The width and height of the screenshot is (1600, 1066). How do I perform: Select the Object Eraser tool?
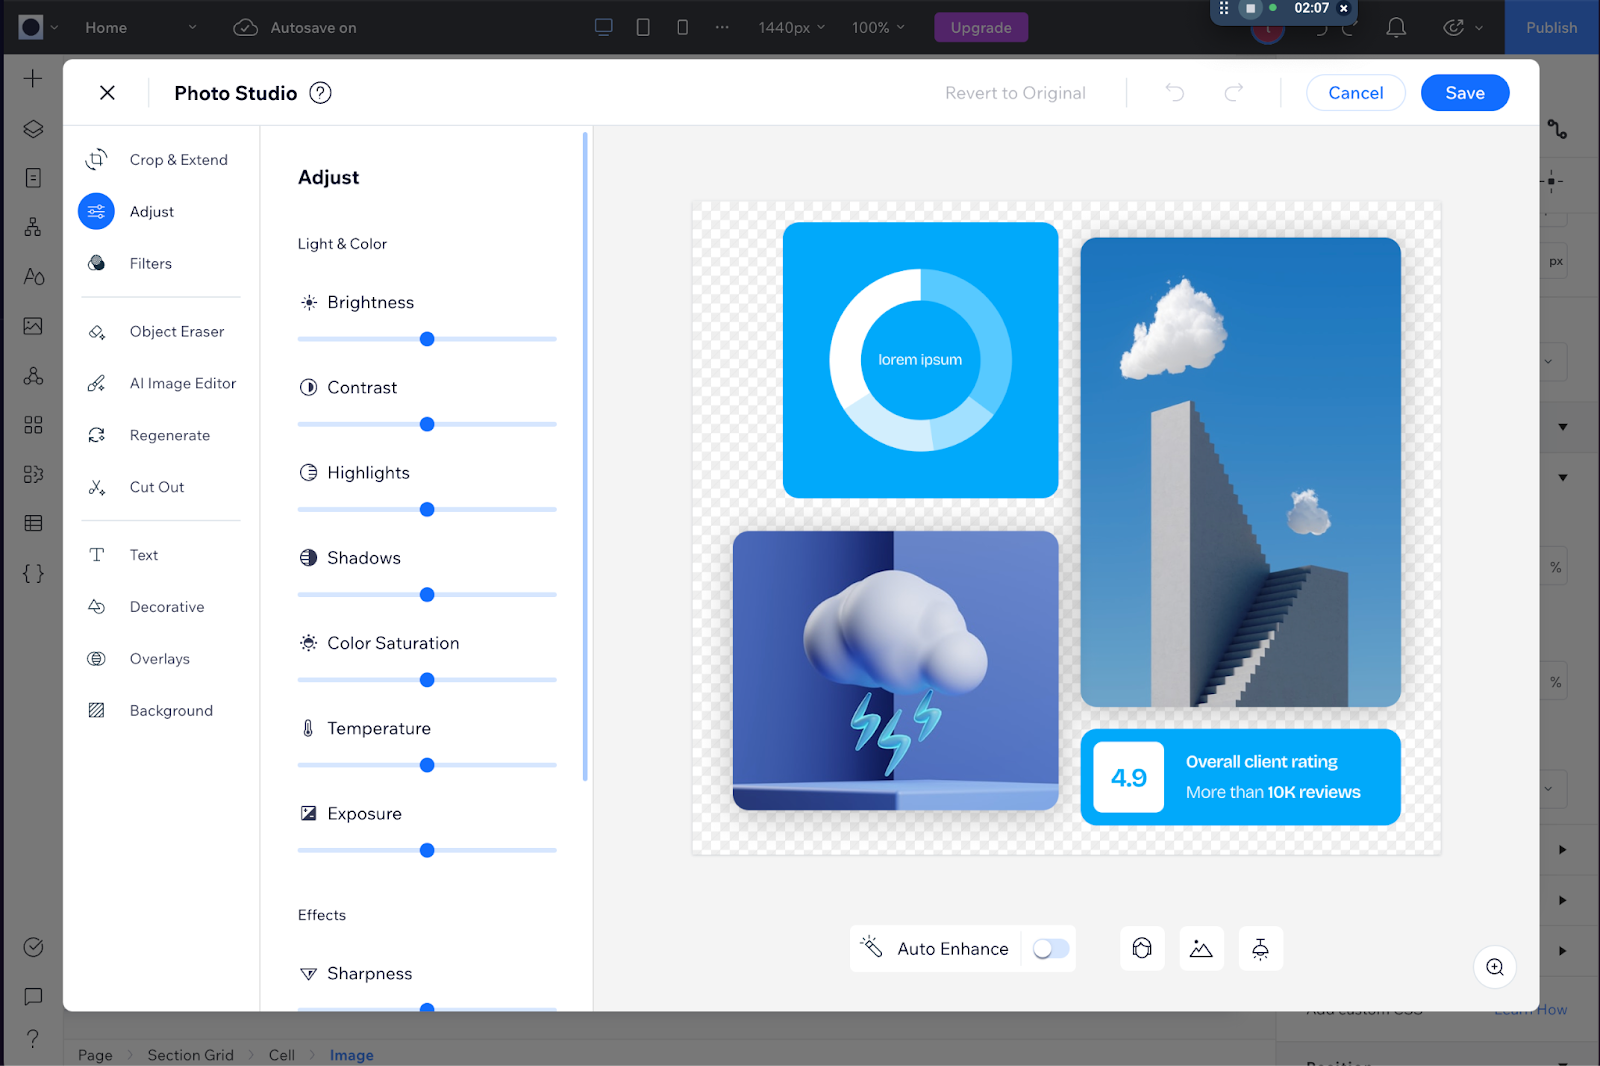[x=176, y=332]
